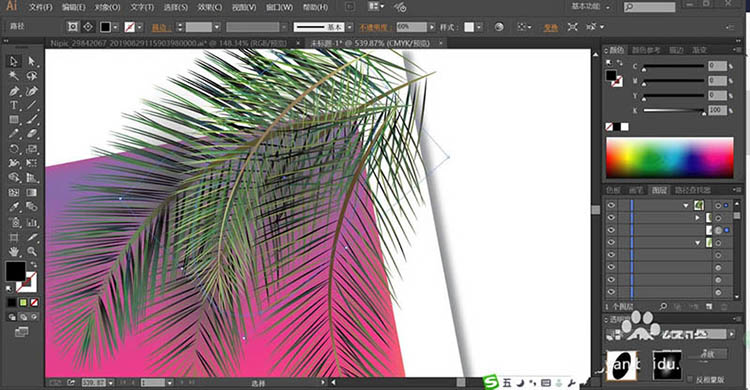The image size is (750, 390).
Task: Select the Selection (black arrow) tool
Action: pos(13,61)
